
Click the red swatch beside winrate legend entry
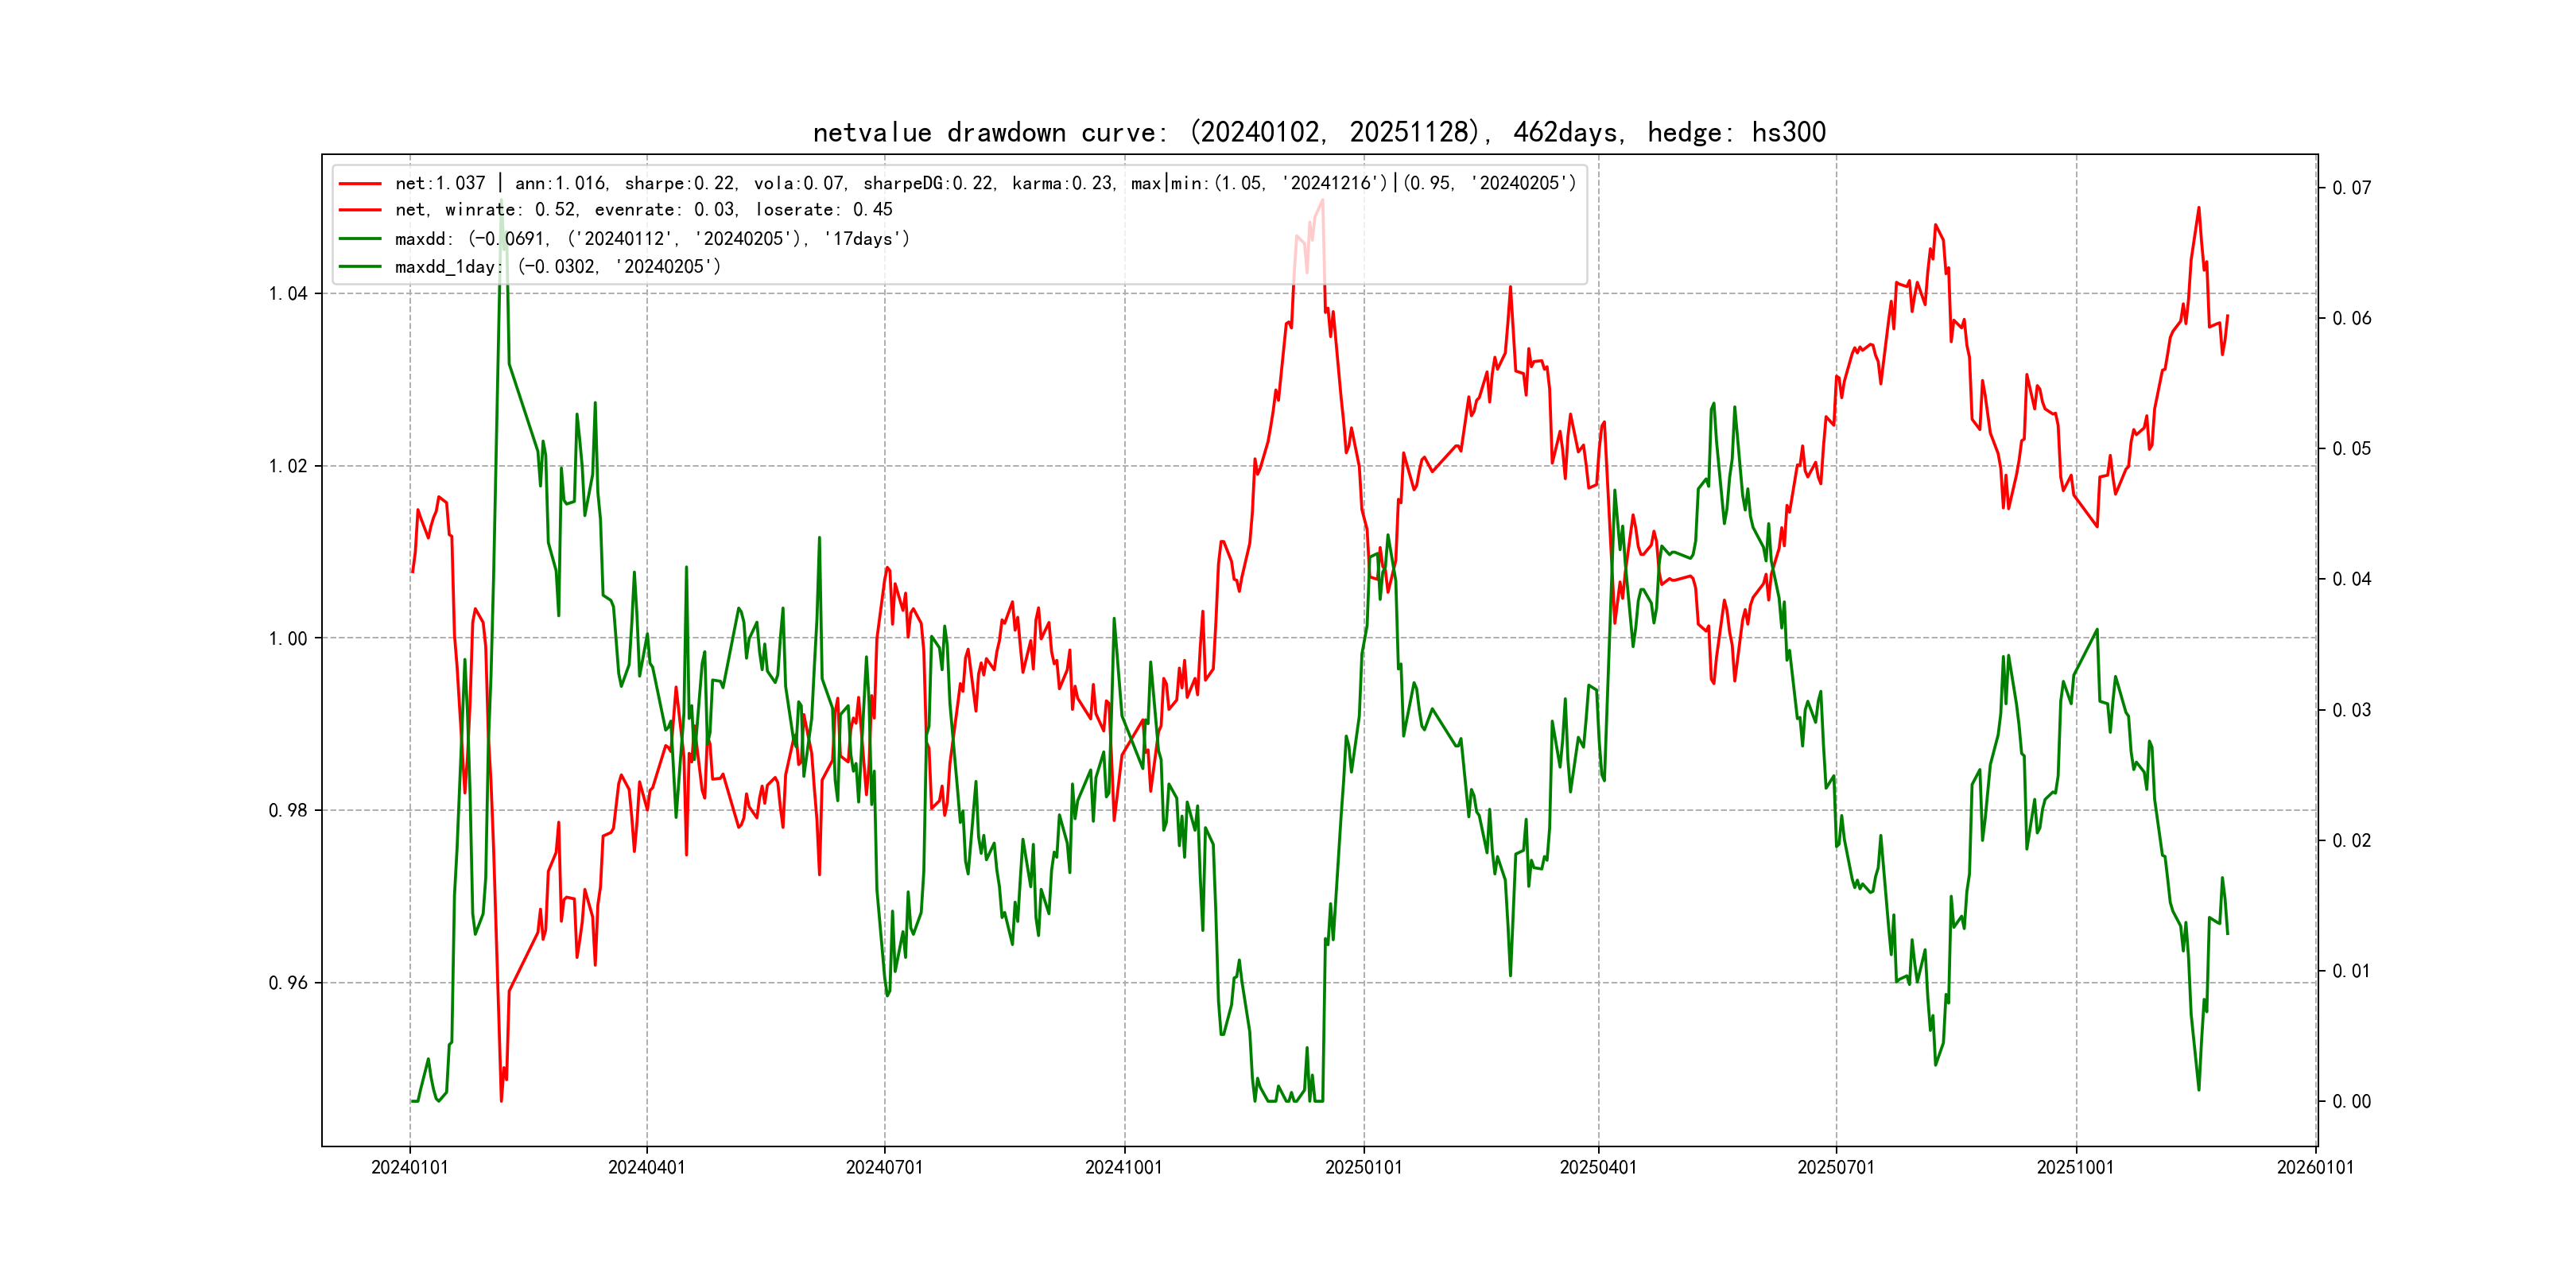(360, 210)
